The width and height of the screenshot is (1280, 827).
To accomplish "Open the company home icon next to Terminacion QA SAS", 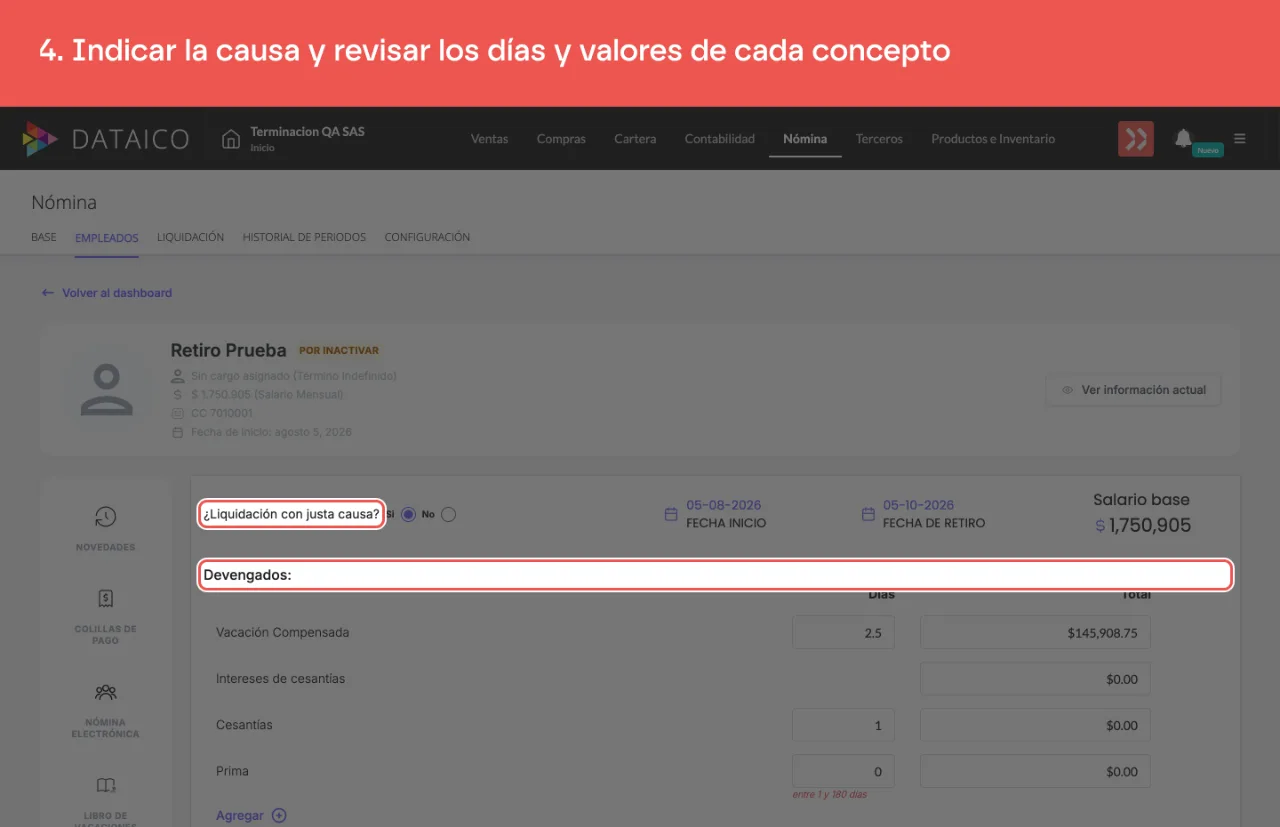I will point(231,138).
